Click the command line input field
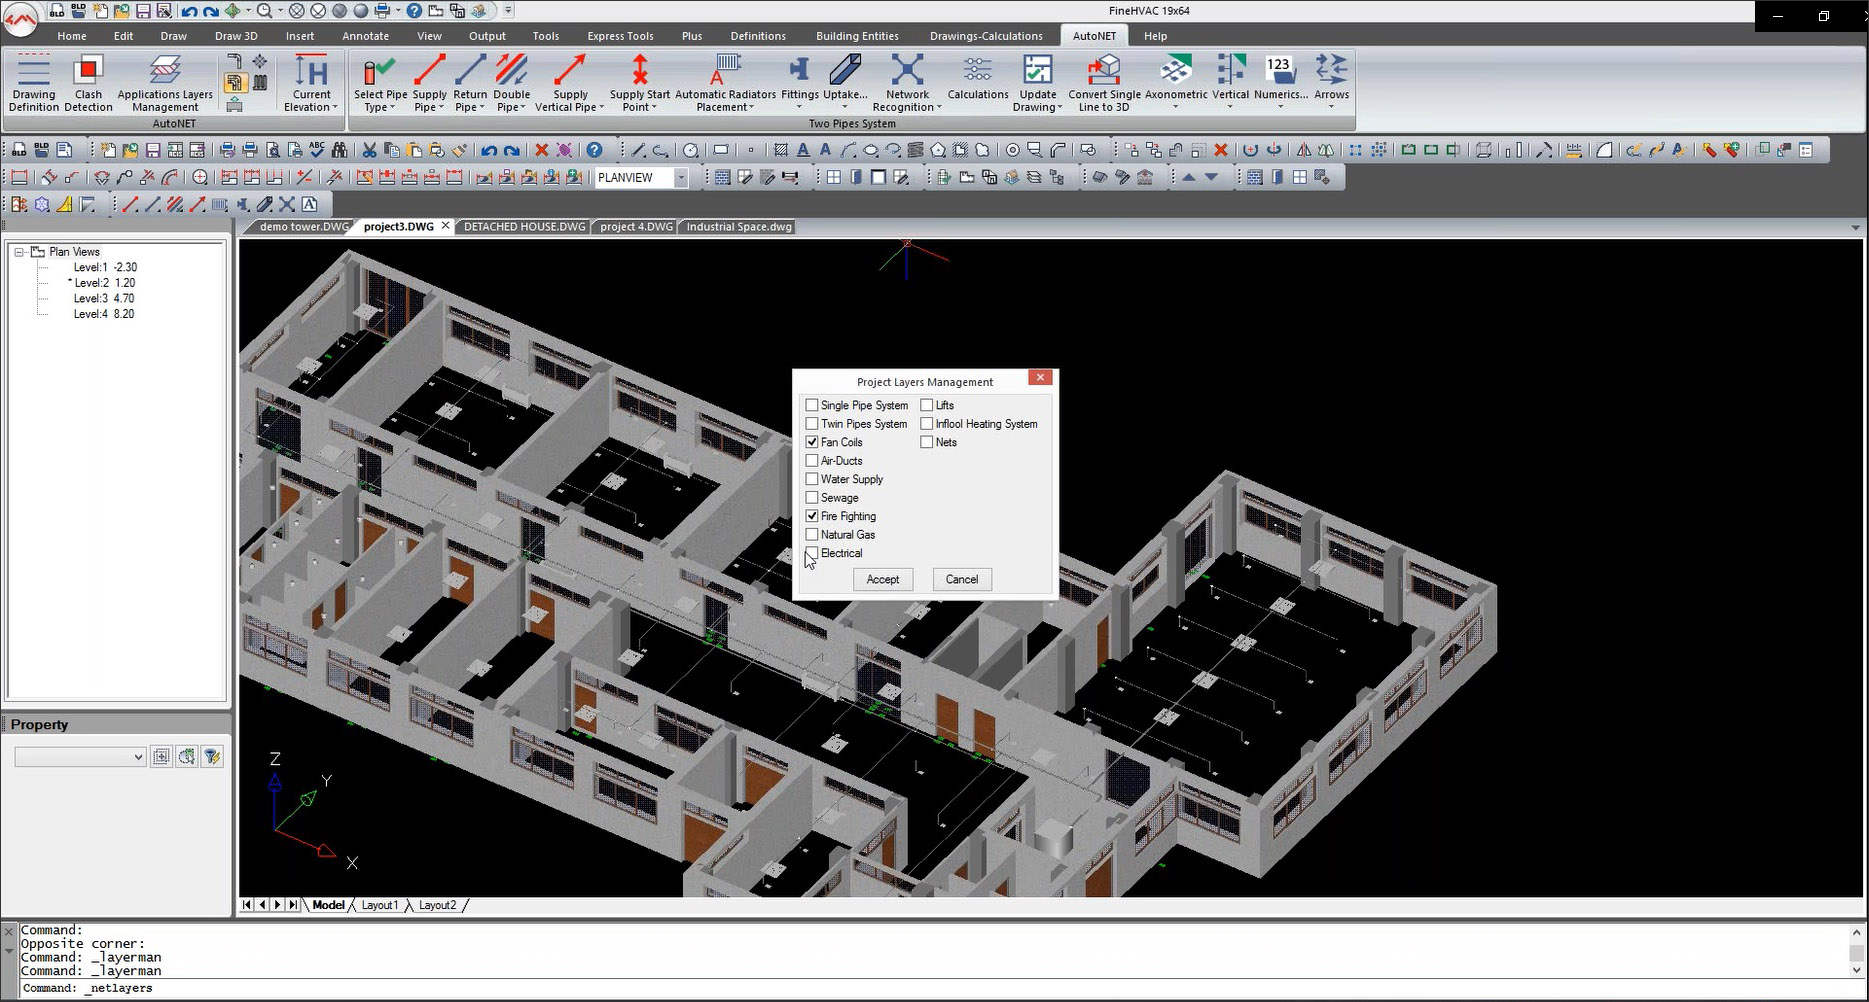The image size is (1869, 1002). (900, 988)
